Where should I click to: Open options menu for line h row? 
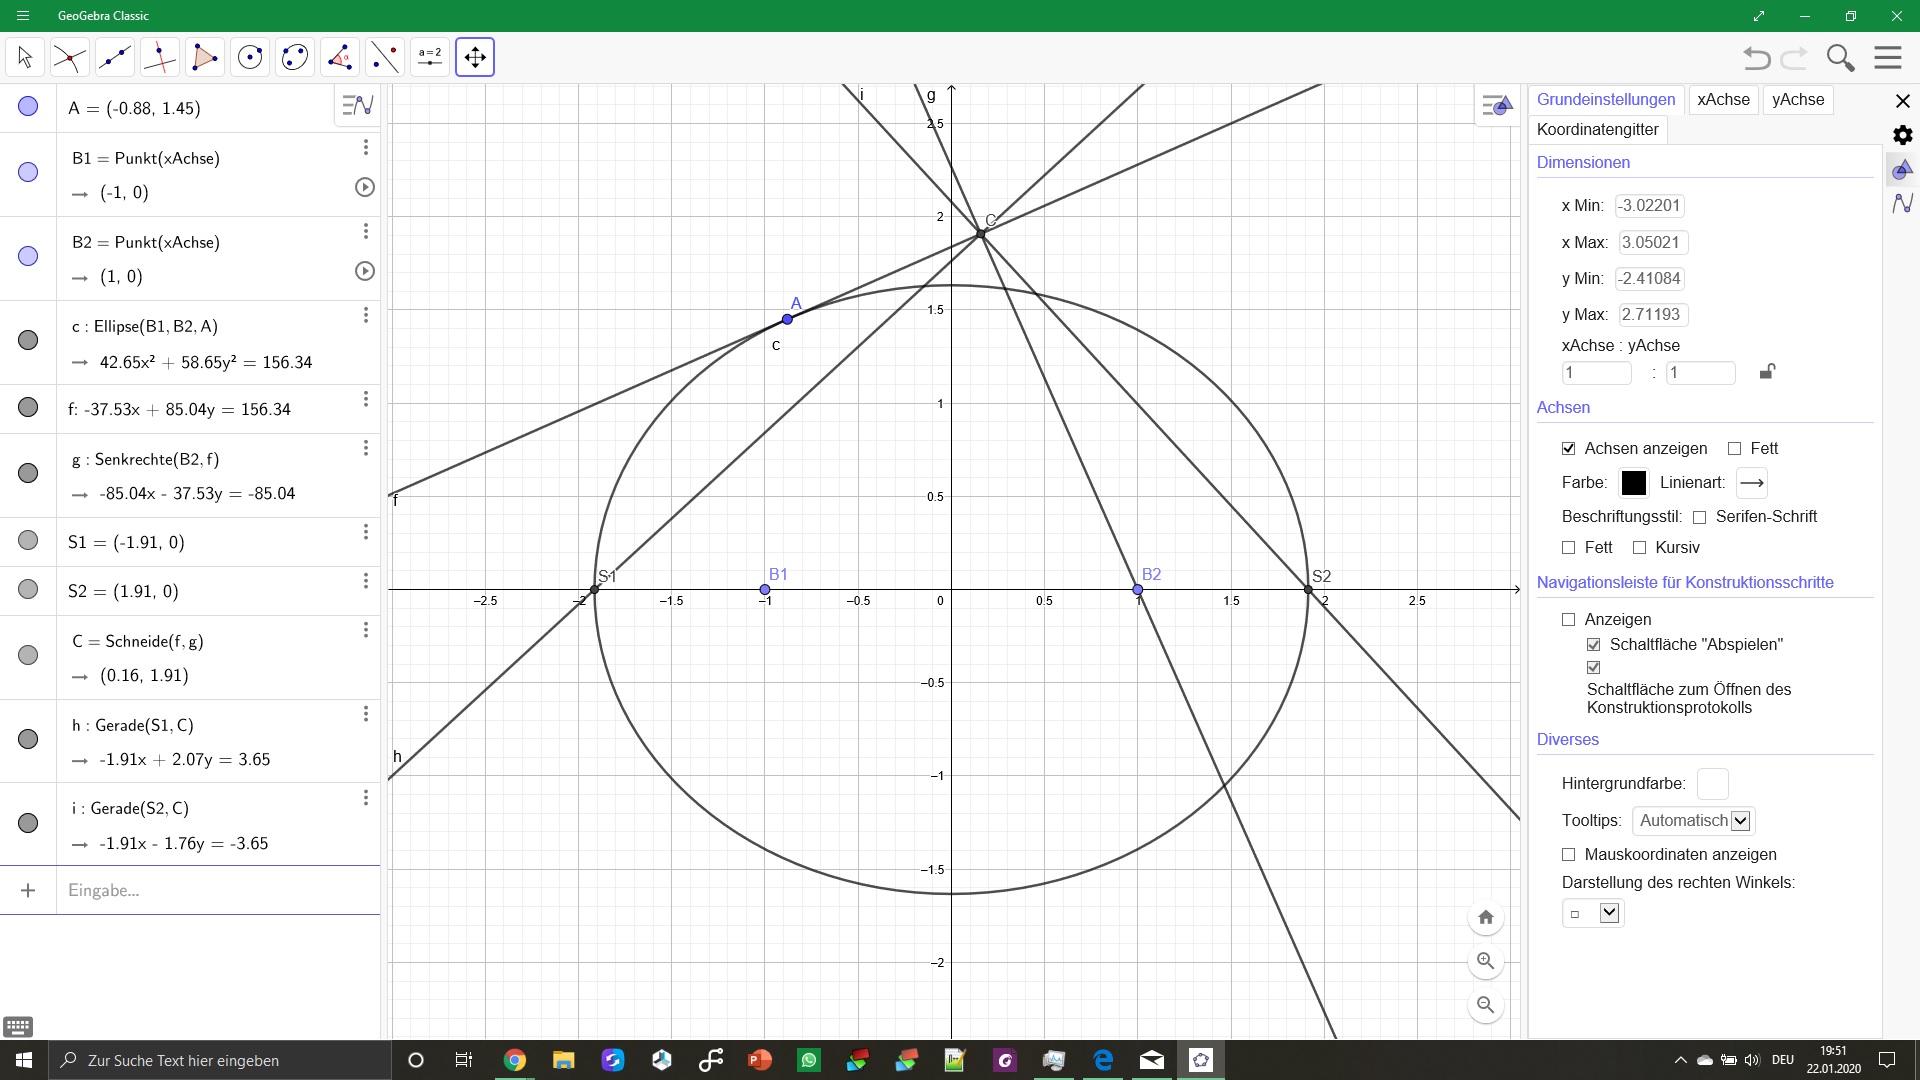pos(366,714)
